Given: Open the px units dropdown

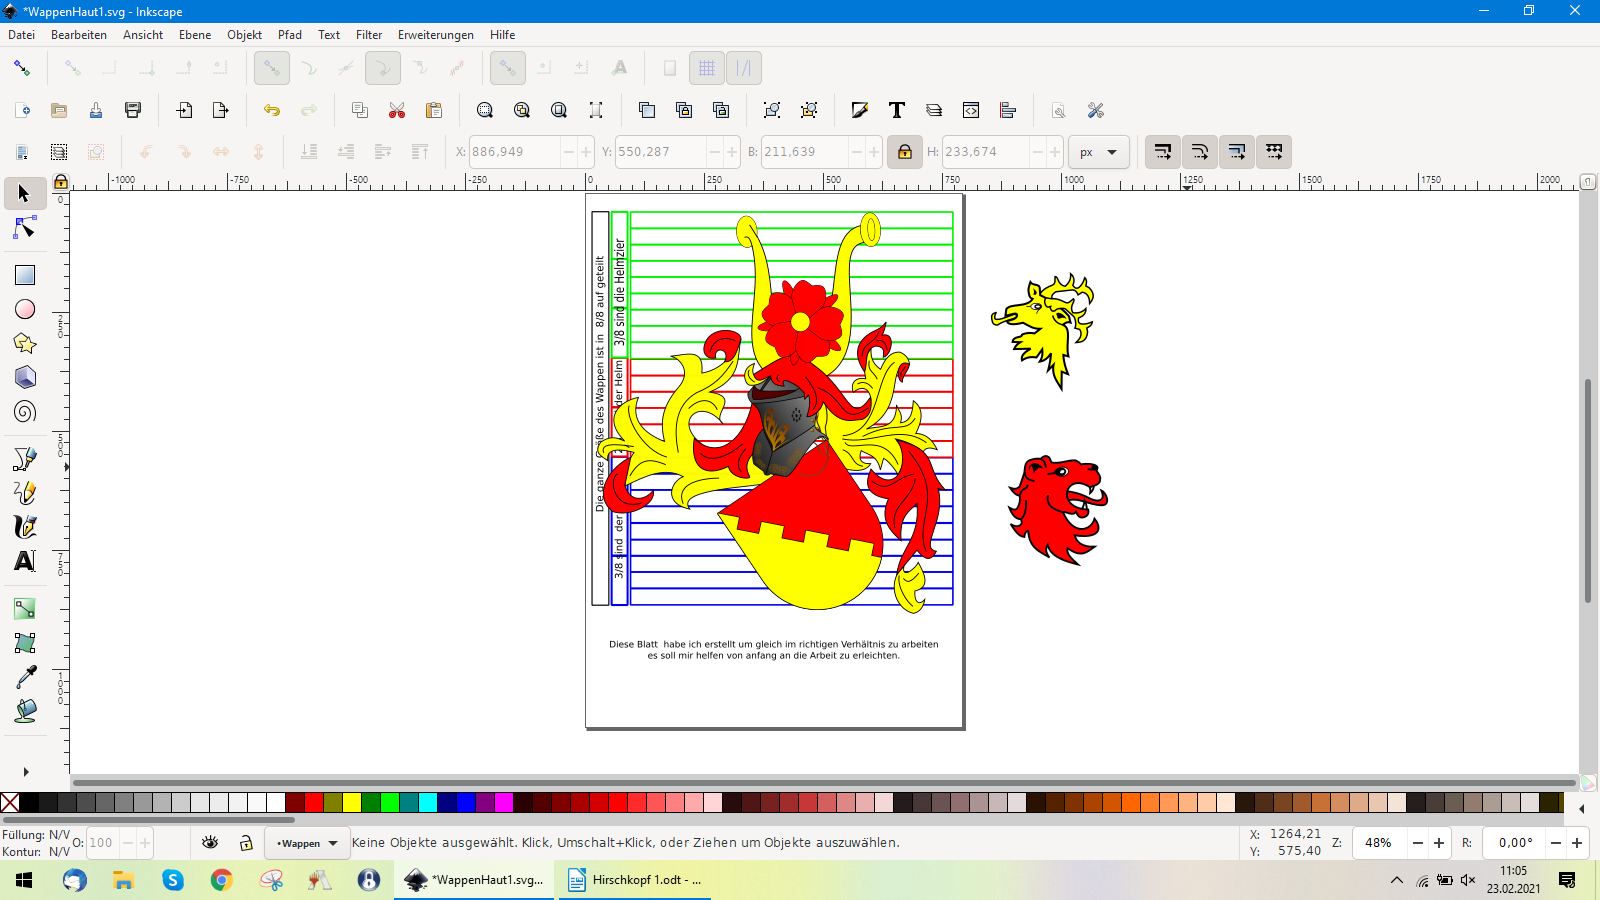Looking at the screenshot, I should point(1098,152).
